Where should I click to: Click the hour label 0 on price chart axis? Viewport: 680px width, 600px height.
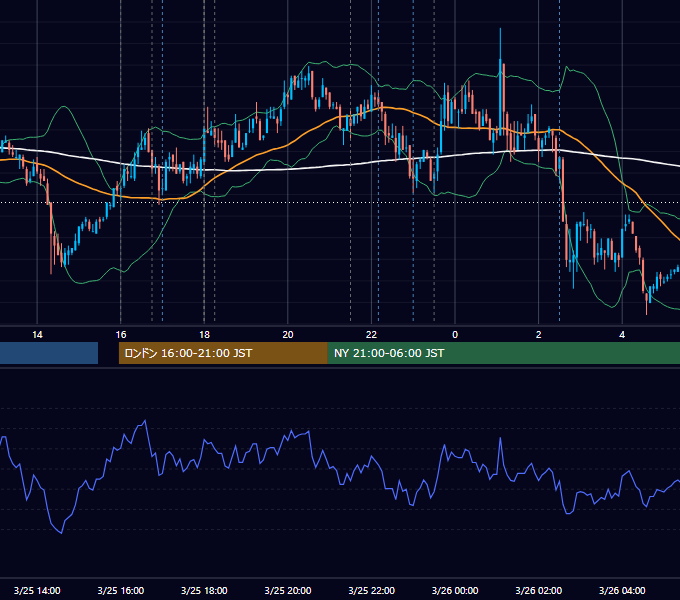(455, 335)
